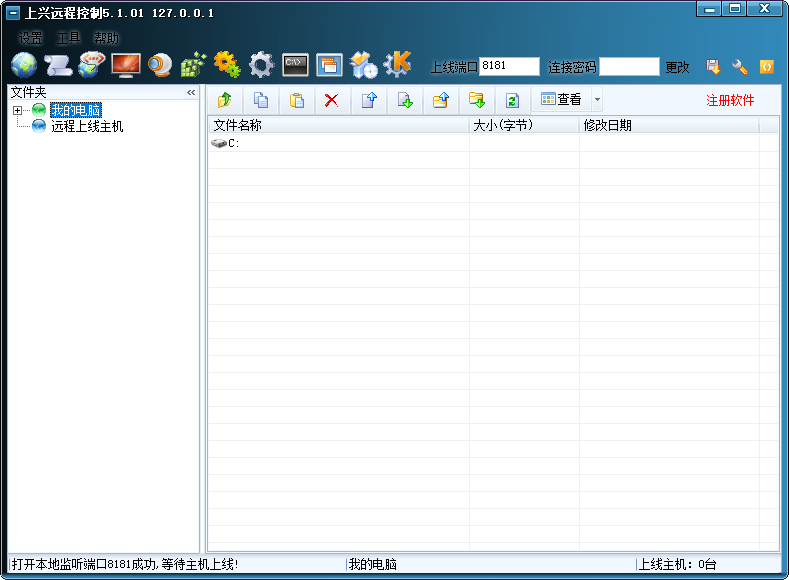Click the wrench tool icon
This screenshot has width=789, height=580.
point(740,67)
